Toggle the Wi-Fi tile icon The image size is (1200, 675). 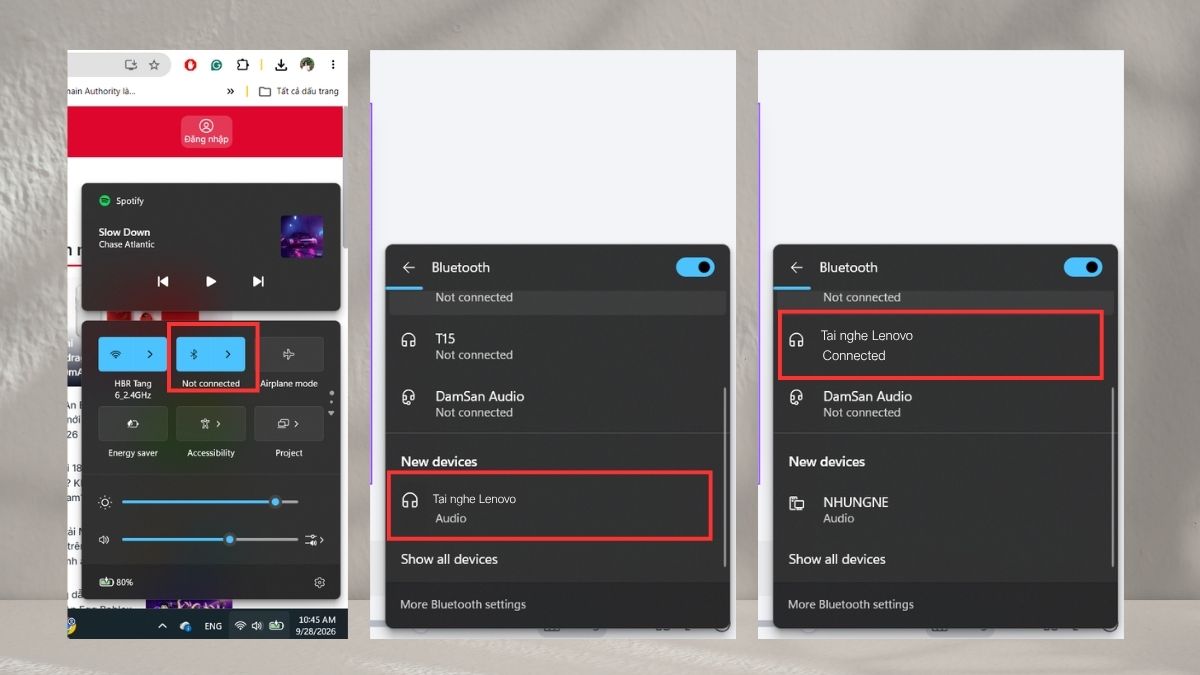pyautogui.click(x=116, y=354)
